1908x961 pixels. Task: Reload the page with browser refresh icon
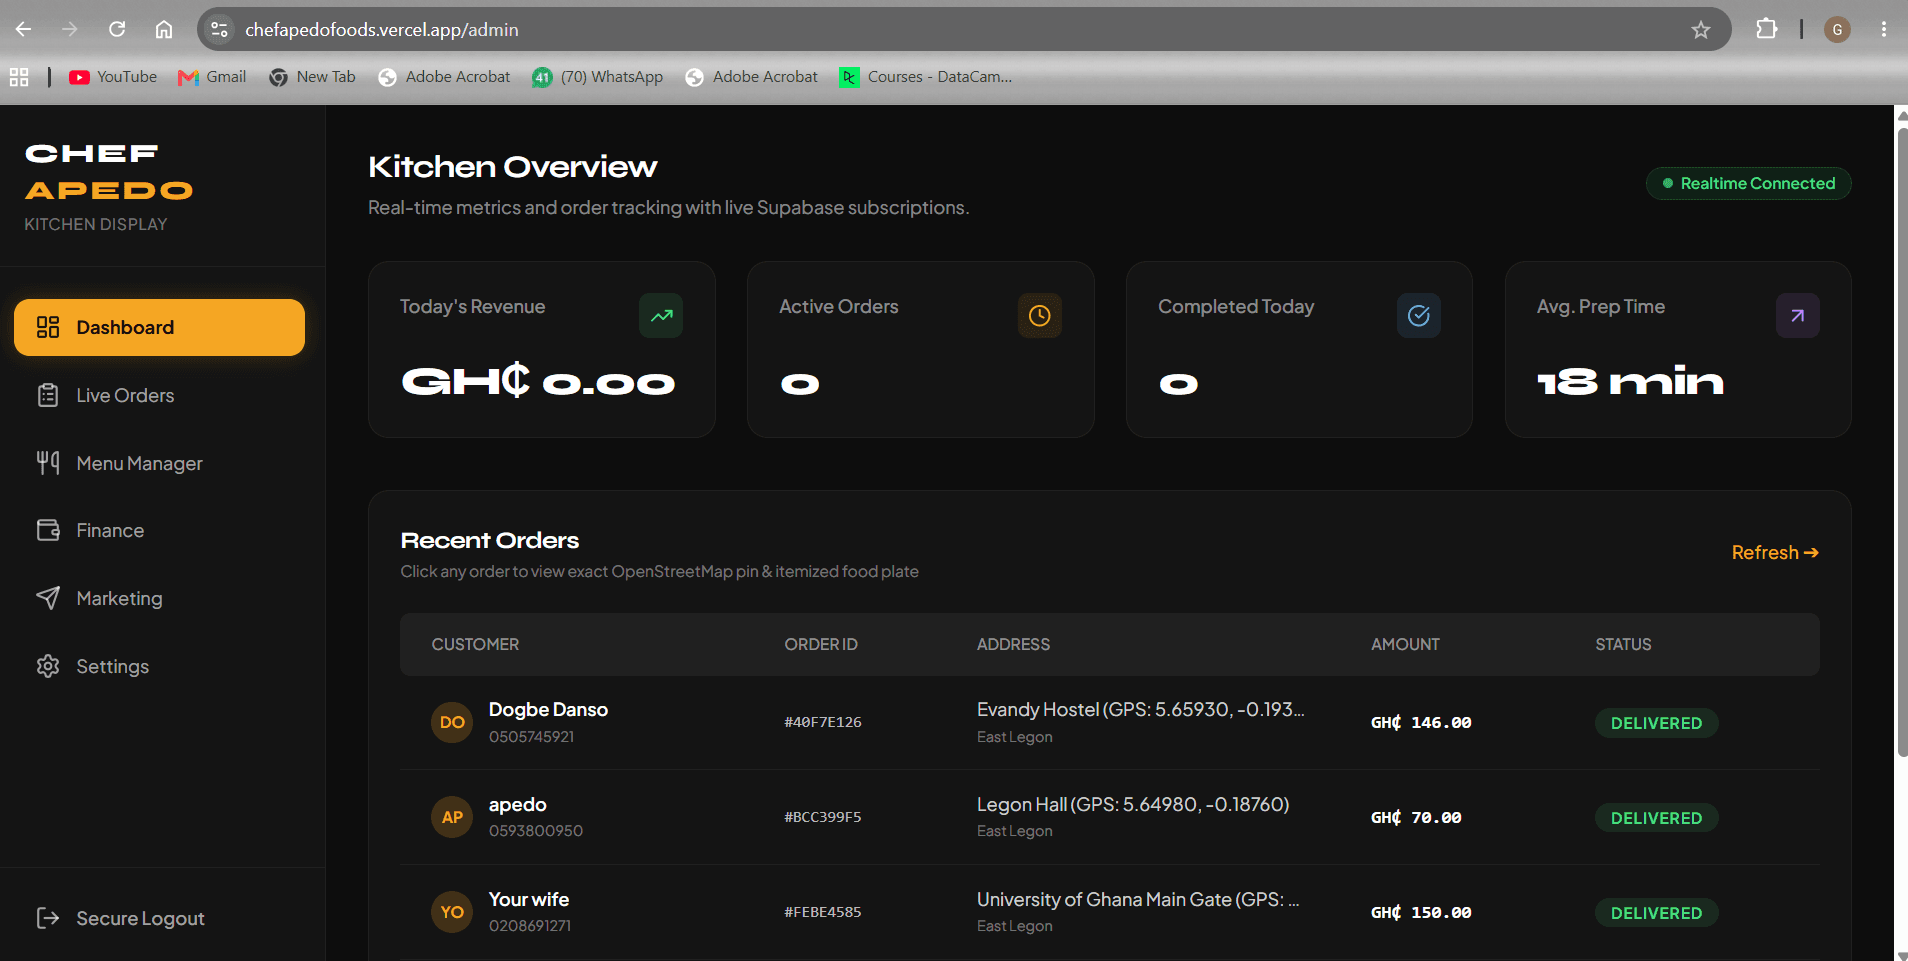click(x=117, y=29)
